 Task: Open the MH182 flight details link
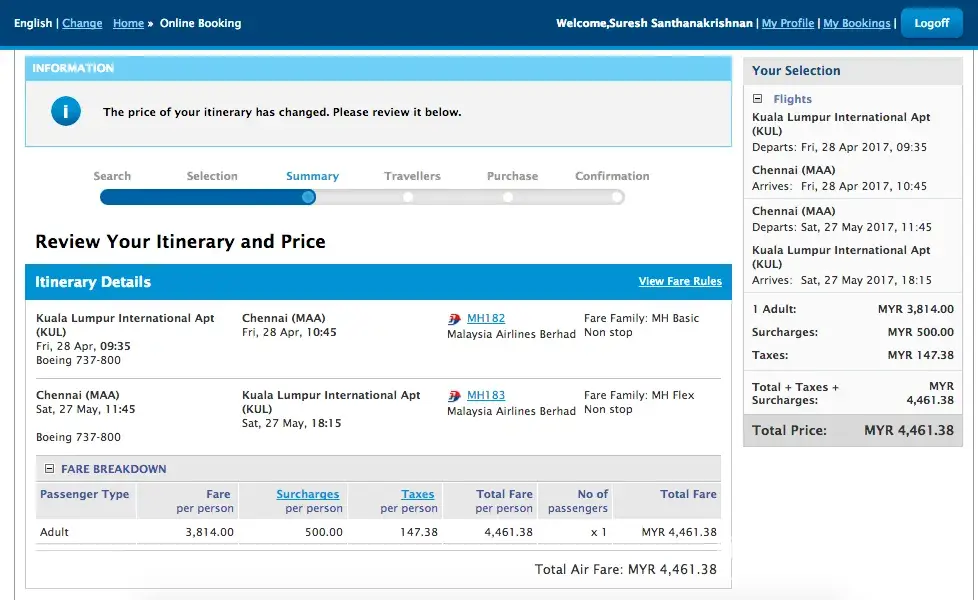coord(486,319)
